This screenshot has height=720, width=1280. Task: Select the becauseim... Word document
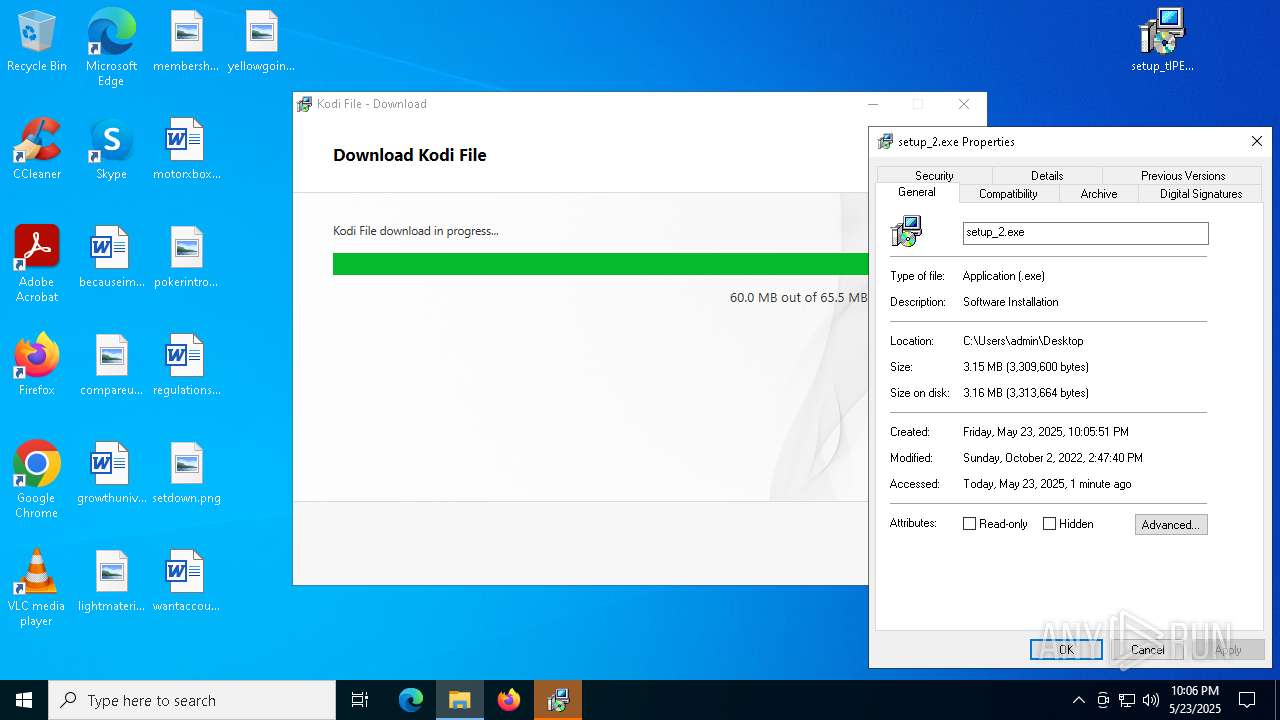coord(111,258)
